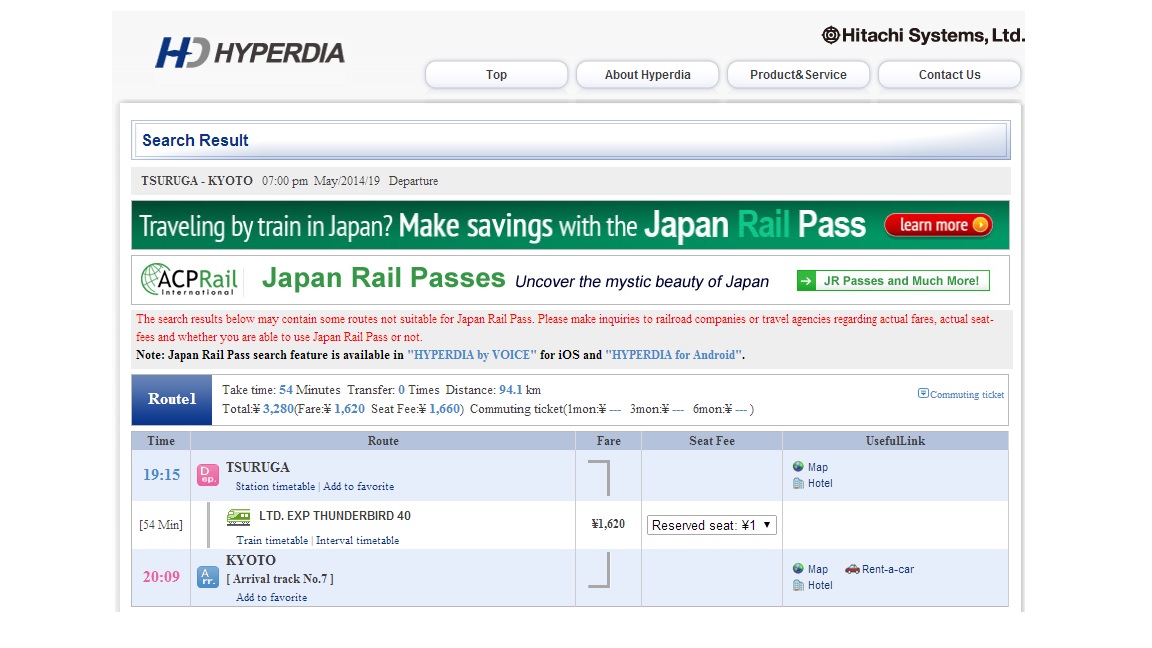
Task: Click the Japan Rail Pass learn more button
Action: pos(938,225)
